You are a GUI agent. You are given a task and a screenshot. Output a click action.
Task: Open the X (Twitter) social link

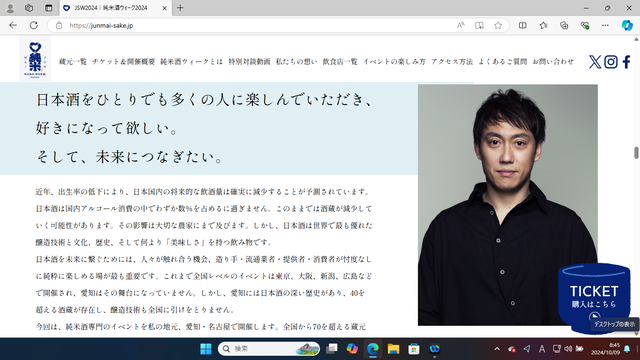pos(595,62)
